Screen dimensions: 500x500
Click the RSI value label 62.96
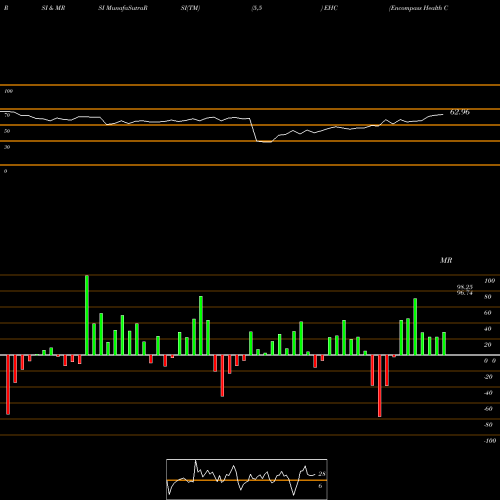(x=460, y=112)
